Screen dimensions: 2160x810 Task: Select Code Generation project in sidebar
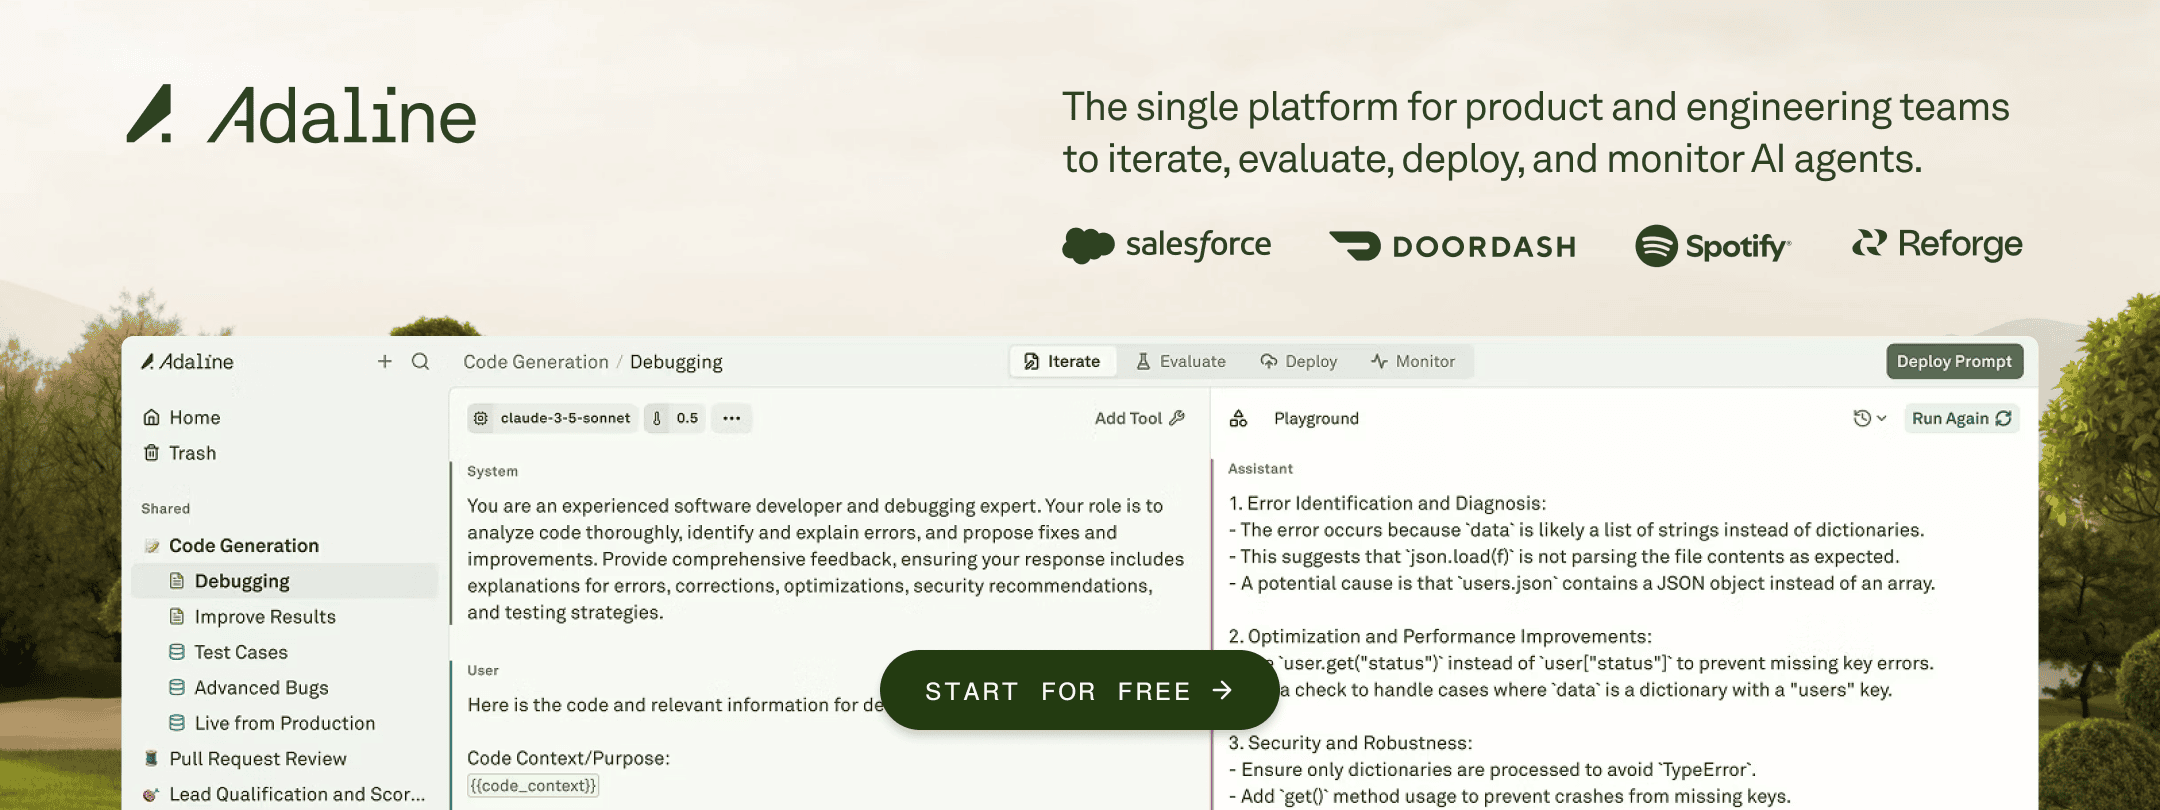pyautogui.click(x=244, y=546)
